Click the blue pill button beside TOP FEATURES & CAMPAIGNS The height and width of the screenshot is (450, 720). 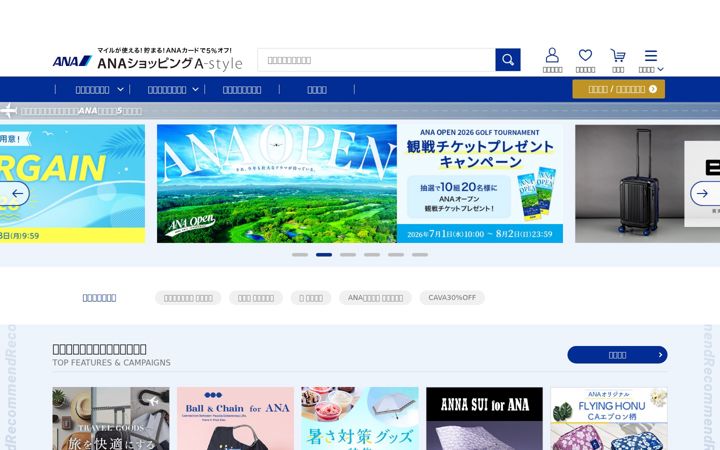[617, 354]
